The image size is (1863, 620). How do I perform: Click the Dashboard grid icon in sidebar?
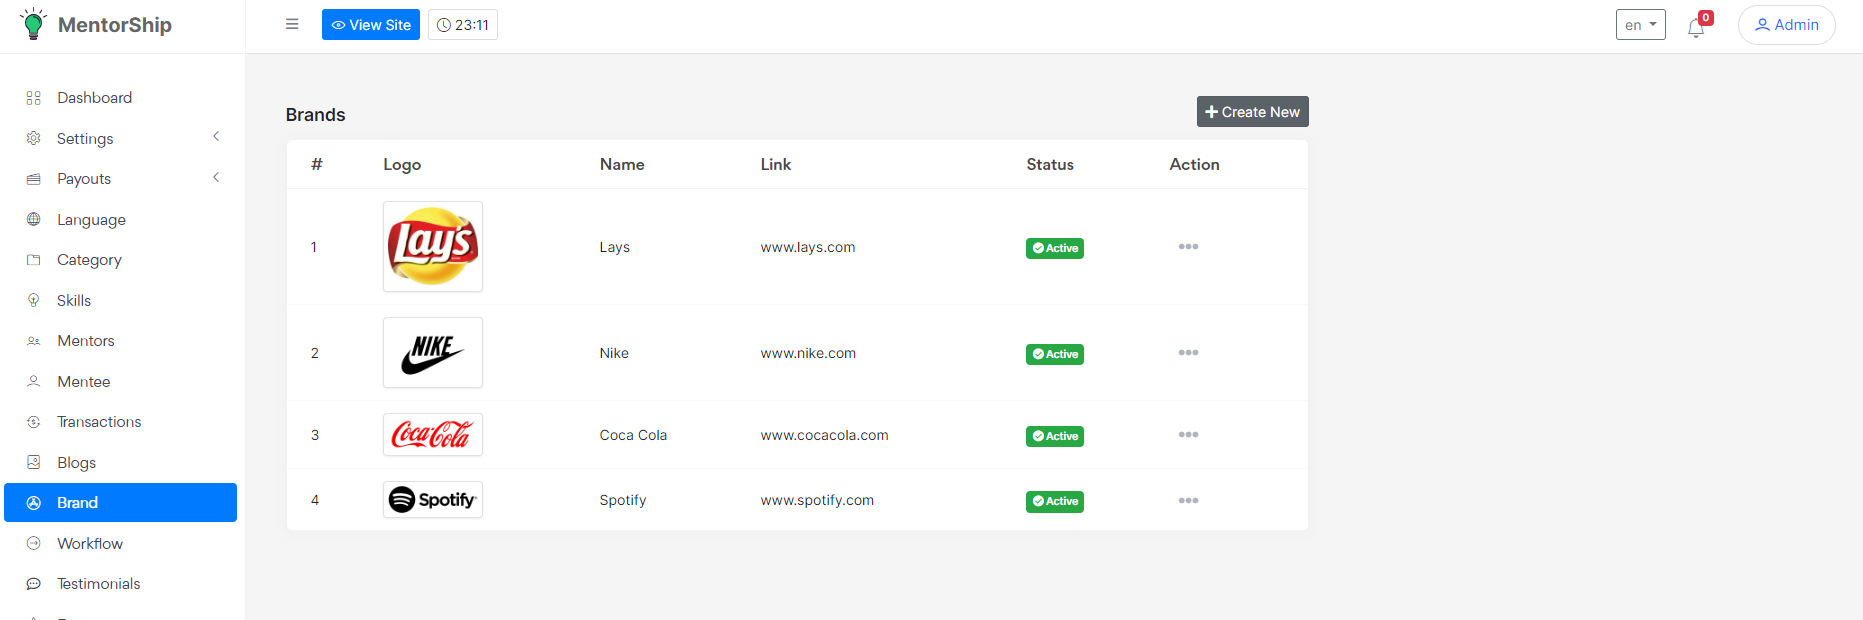coord(34,98)
